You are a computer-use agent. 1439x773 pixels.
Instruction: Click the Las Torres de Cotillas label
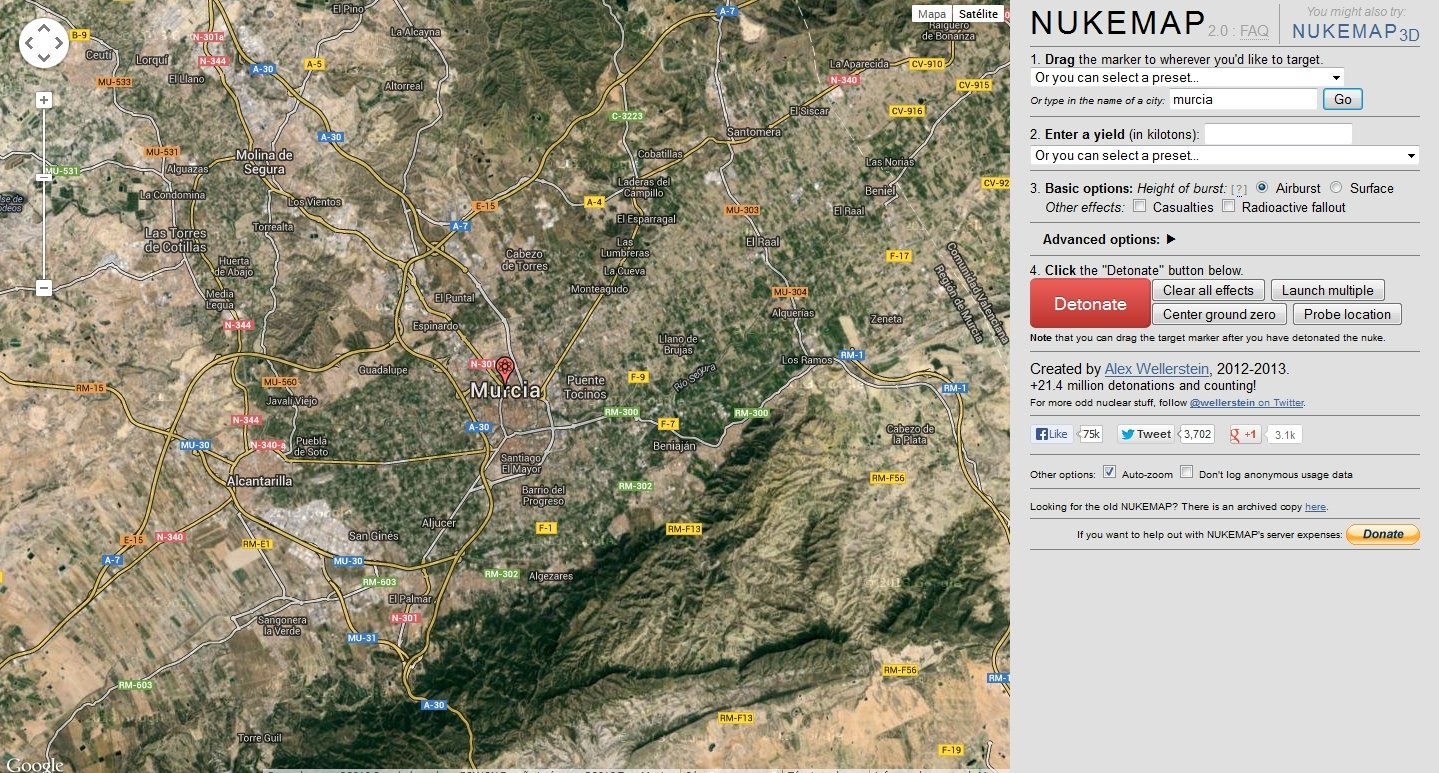point(176,240)
